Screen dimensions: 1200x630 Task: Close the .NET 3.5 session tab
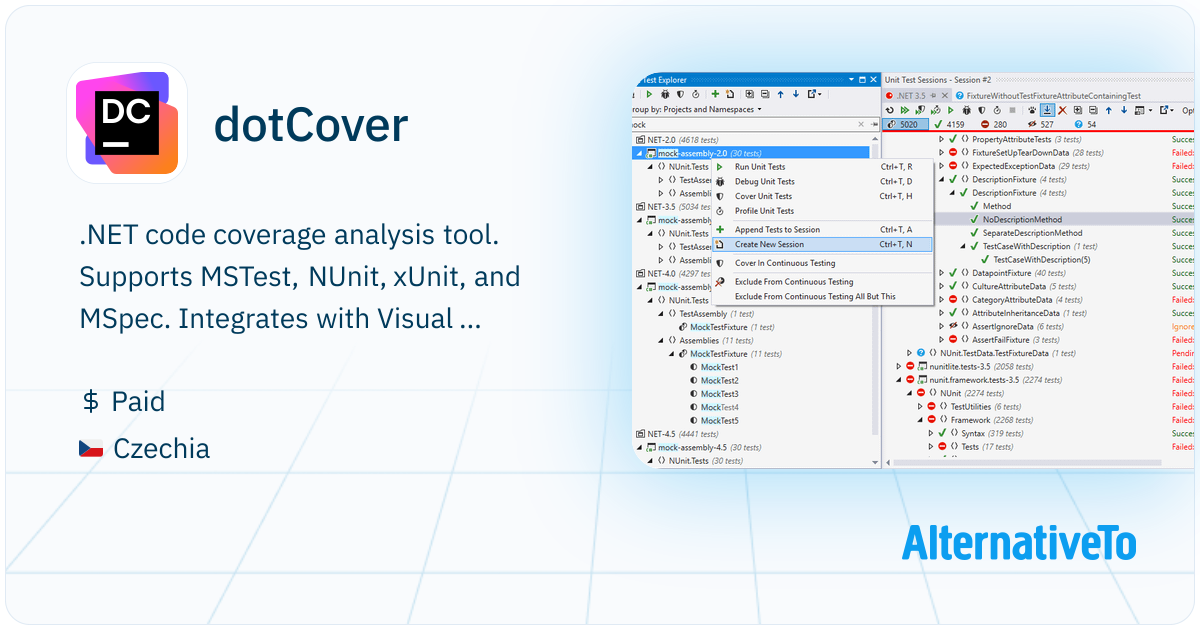(x=945, y=96)
